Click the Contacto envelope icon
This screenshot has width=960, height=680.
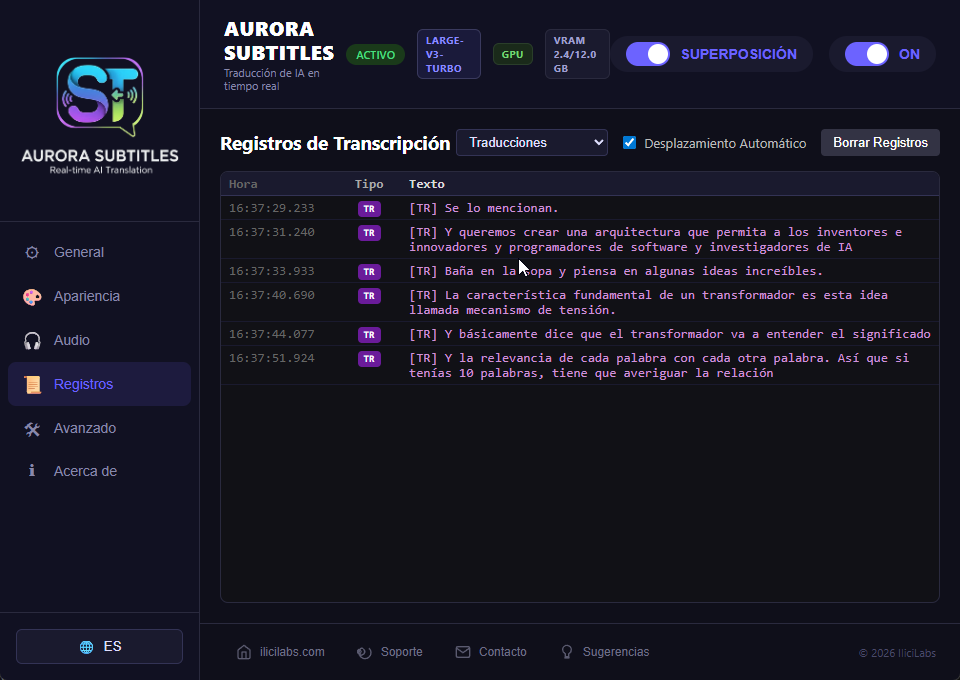[x=463, y=652]
